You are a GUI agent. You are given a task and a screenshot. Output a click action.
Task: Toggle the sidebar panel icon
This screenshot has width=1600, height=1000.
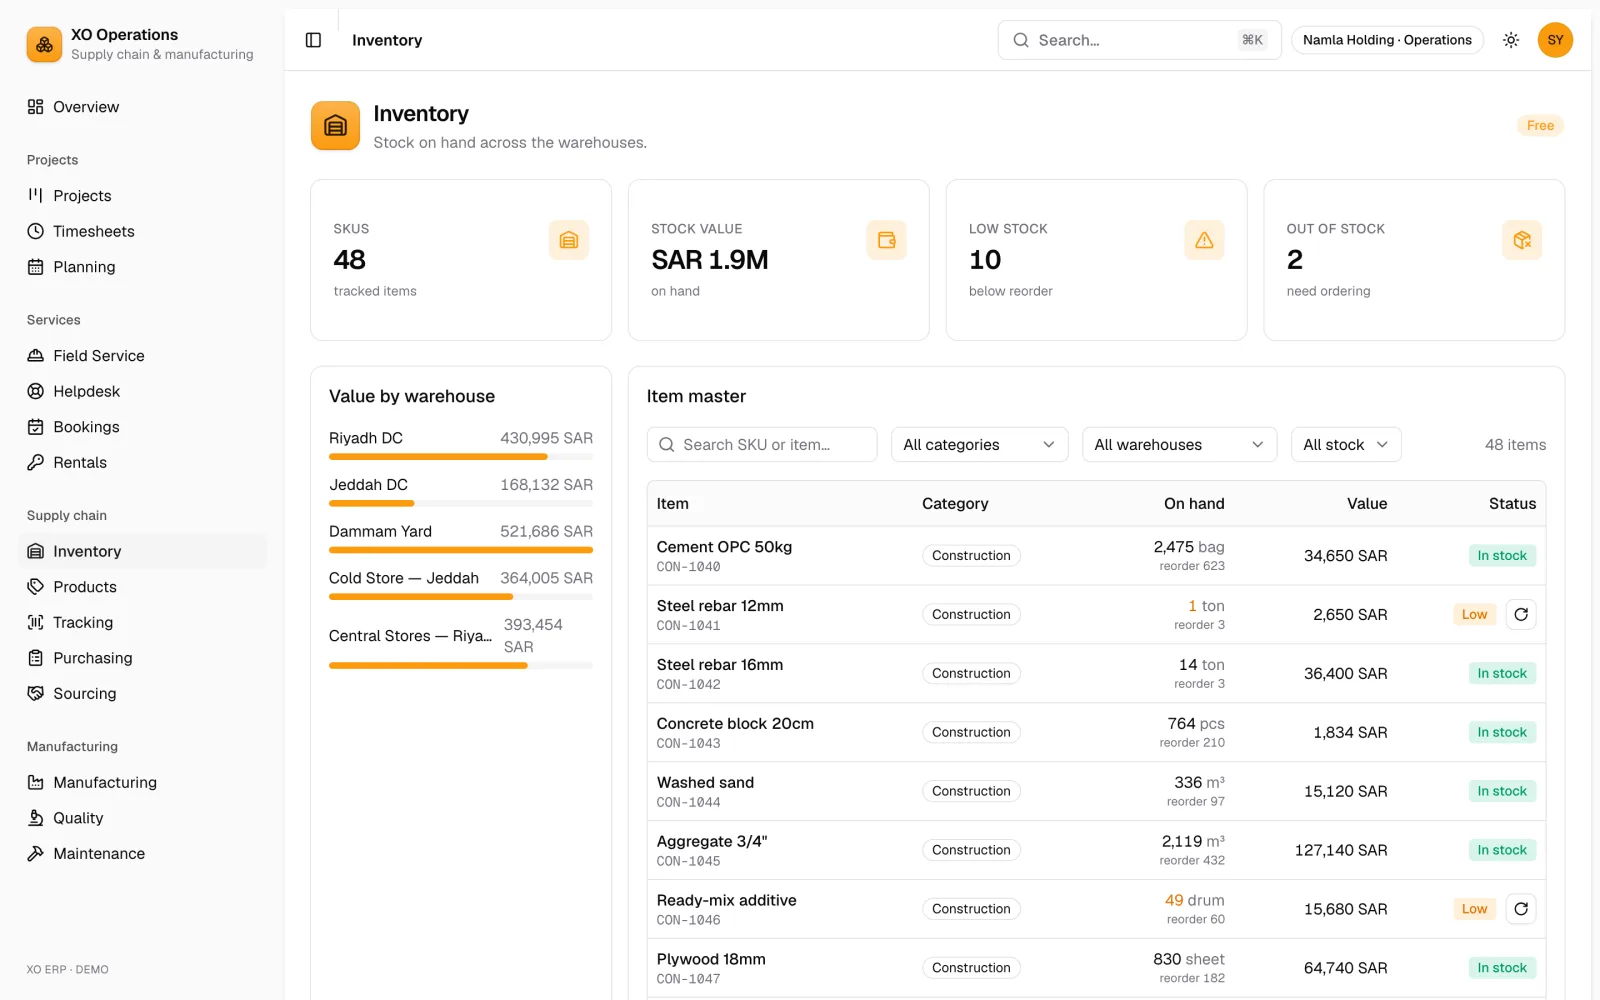click(x=313, y=40)
